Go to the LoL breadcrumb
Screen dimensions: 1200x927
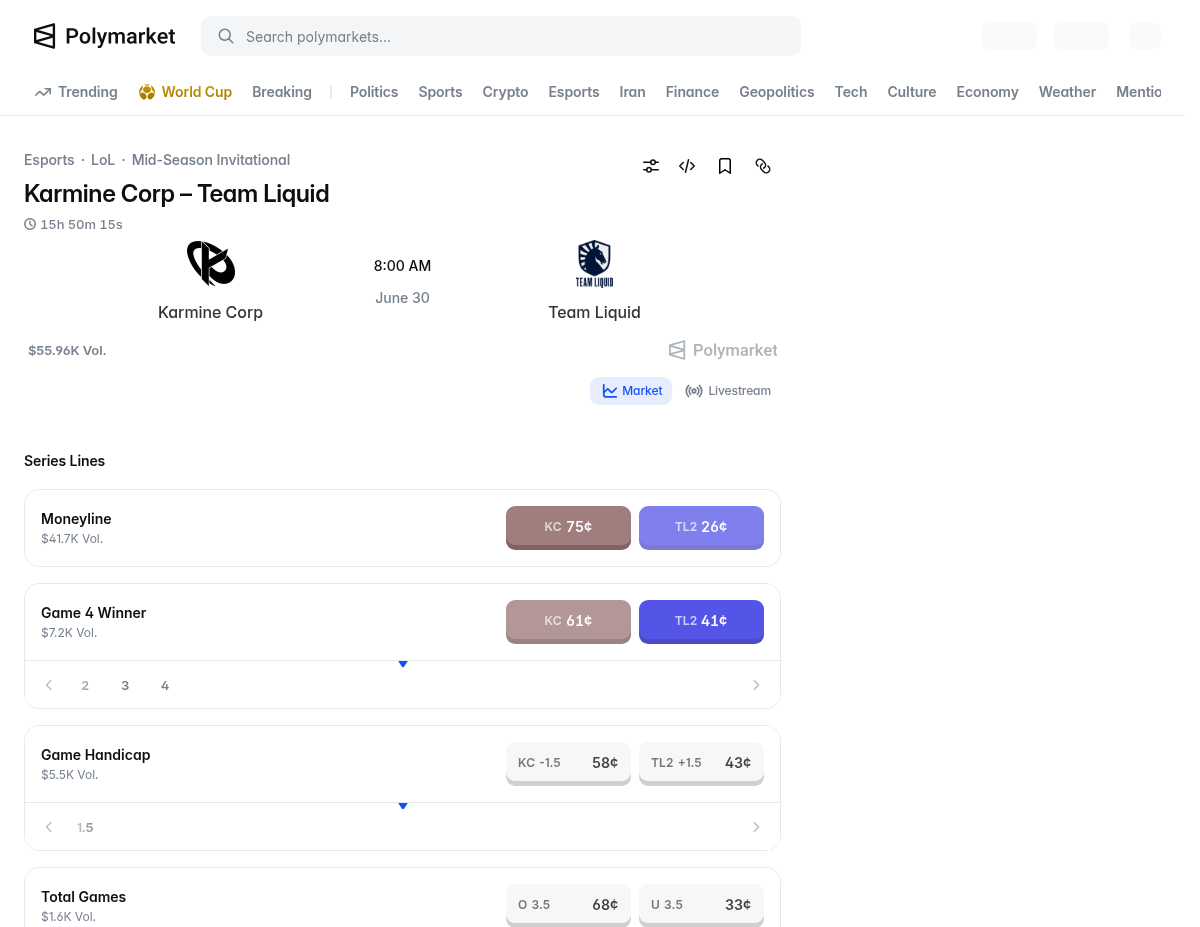coord(103,160)
